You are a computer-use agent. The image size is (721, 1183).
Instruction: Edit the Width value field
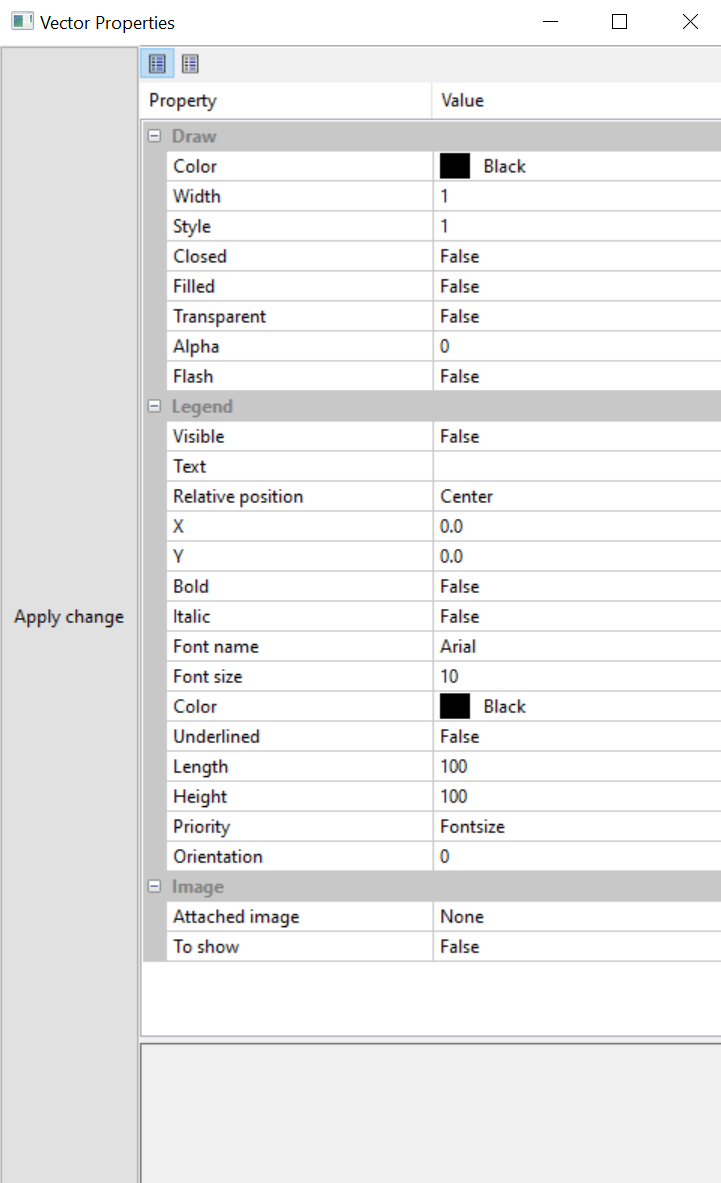click(x=575, y=196)
